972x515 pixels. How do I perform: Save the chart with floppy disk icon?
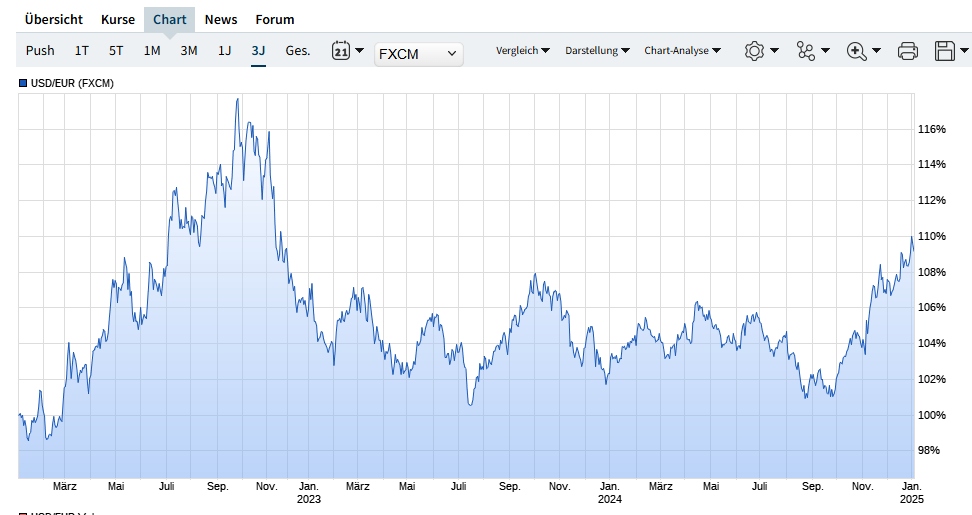(944, 51)
